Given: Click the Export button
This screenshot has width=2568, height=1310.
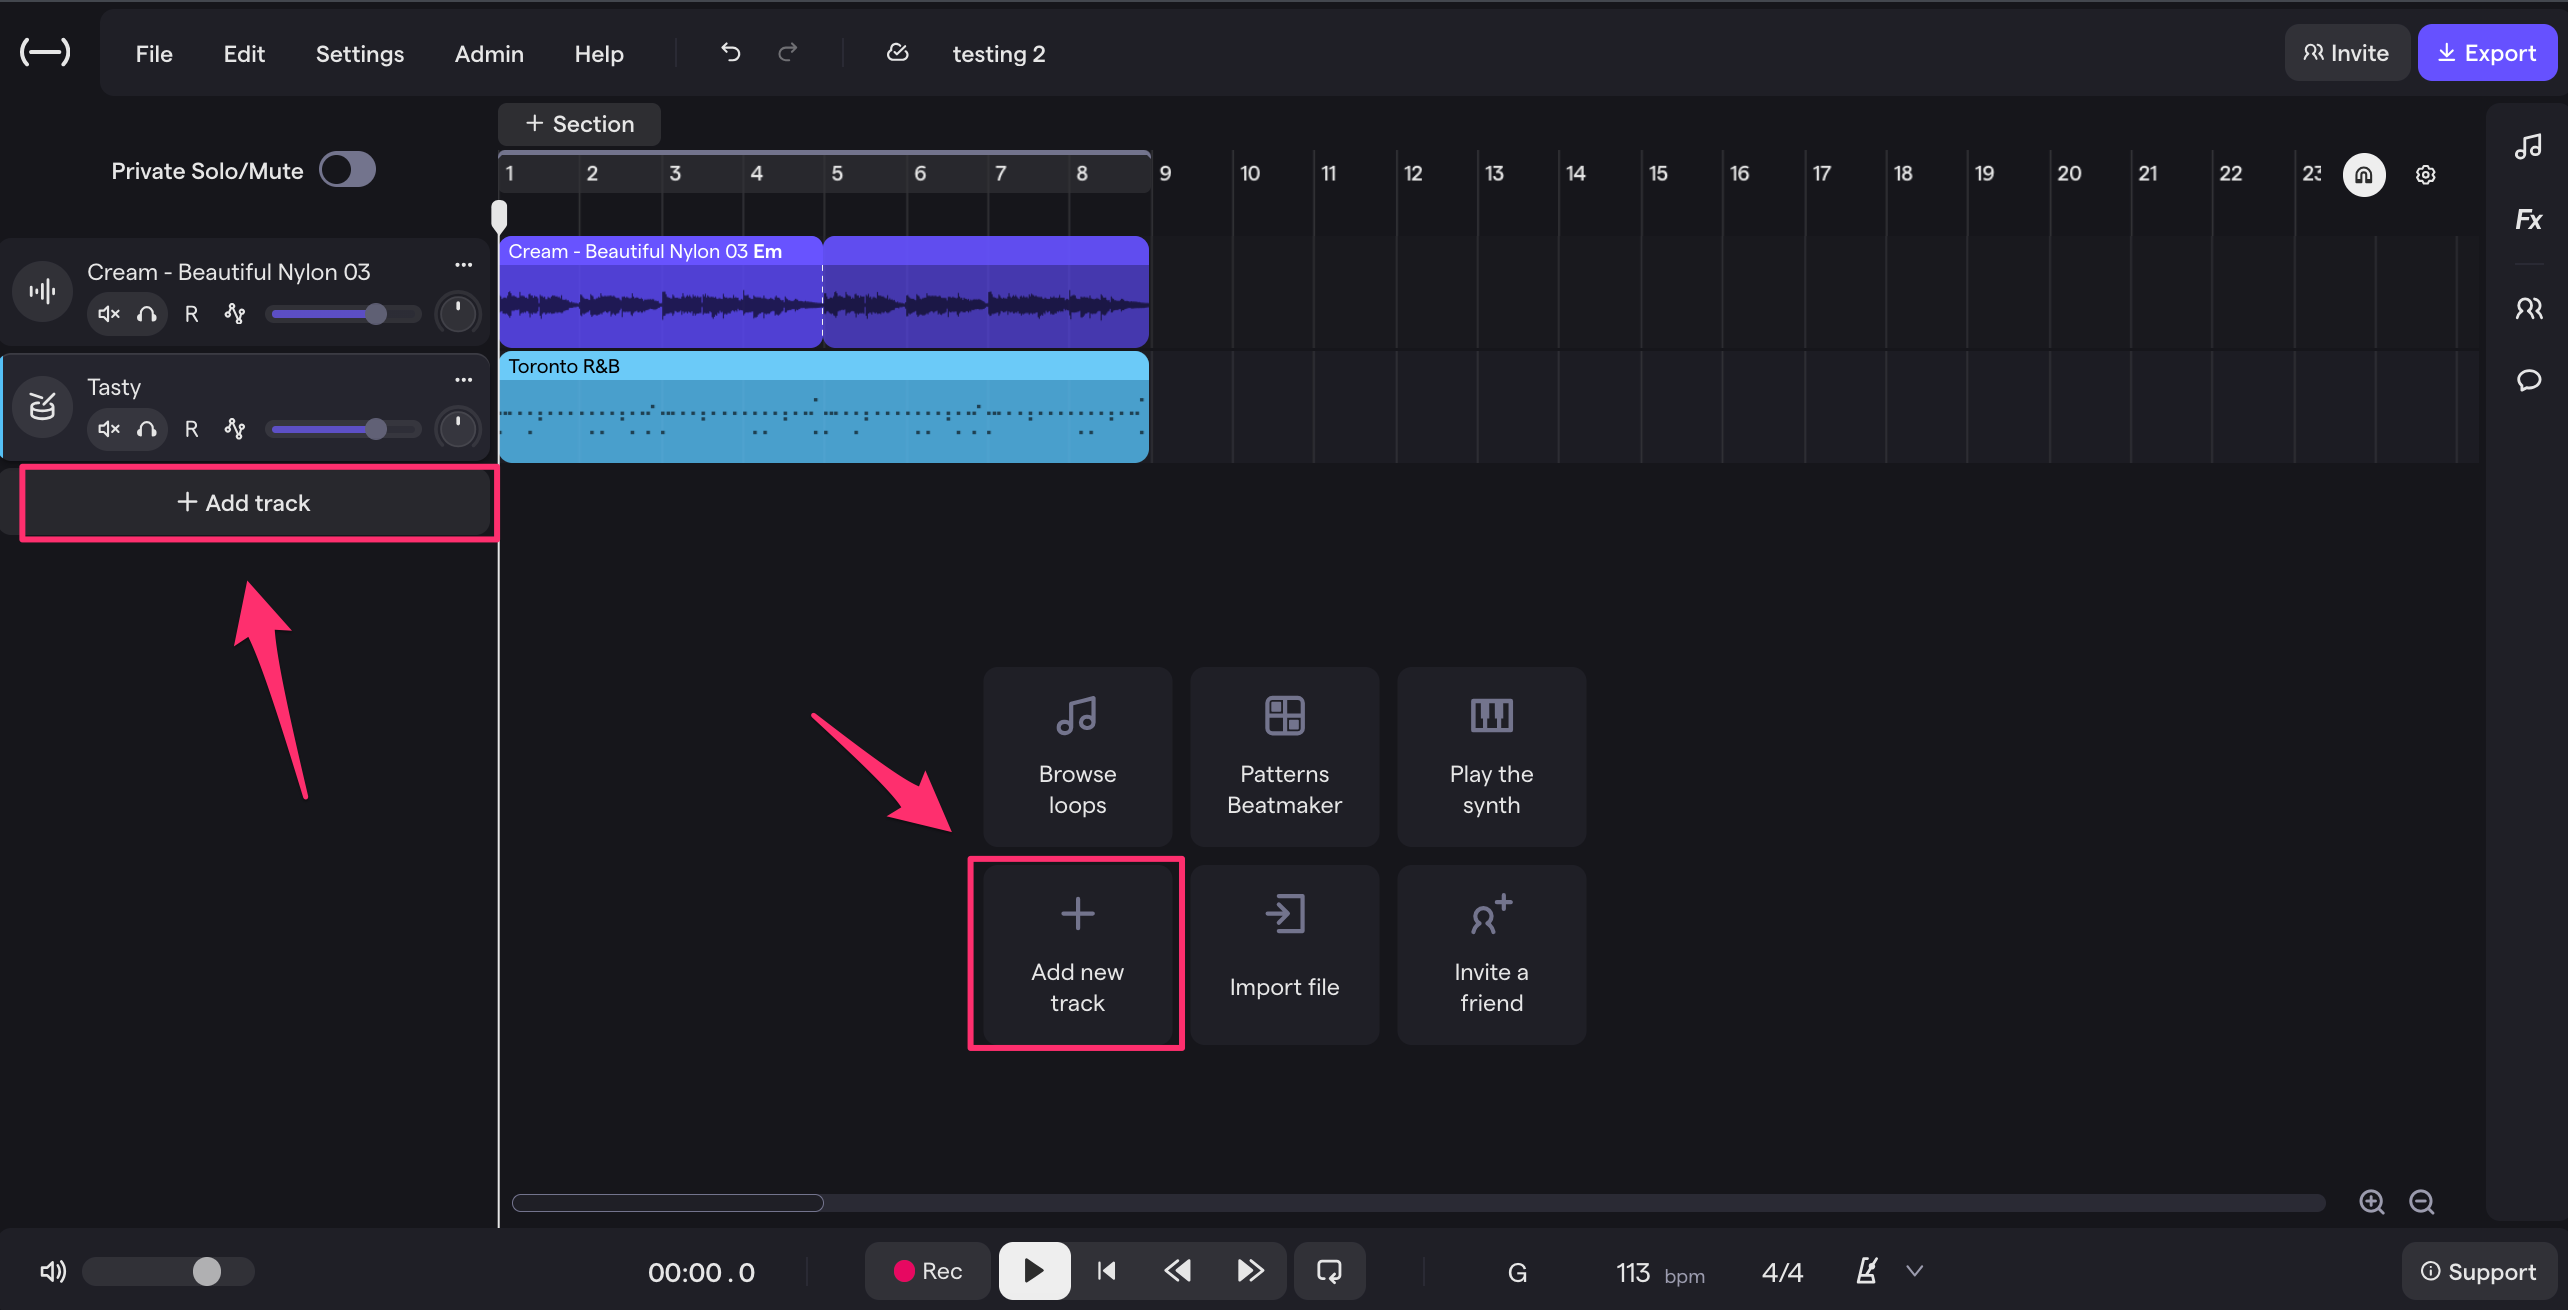Looking at the screenshot, I should click(x=2486, y=53).
